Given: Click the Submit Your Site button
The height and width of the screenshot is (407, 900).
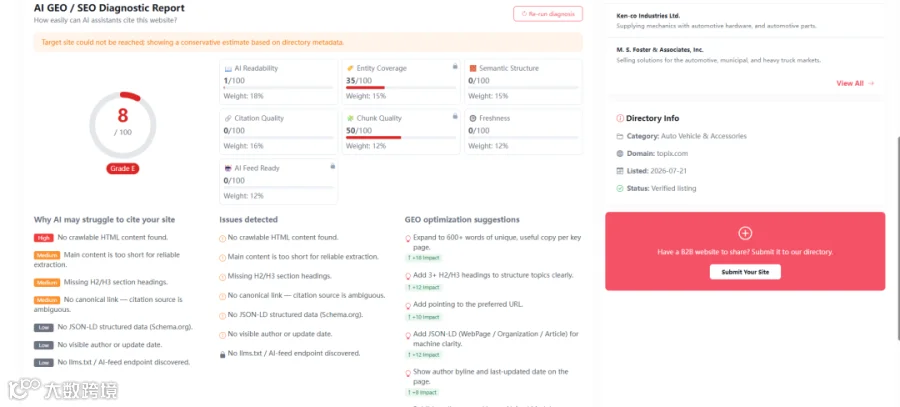Looking at the screenshot, I should coord(745,272).
